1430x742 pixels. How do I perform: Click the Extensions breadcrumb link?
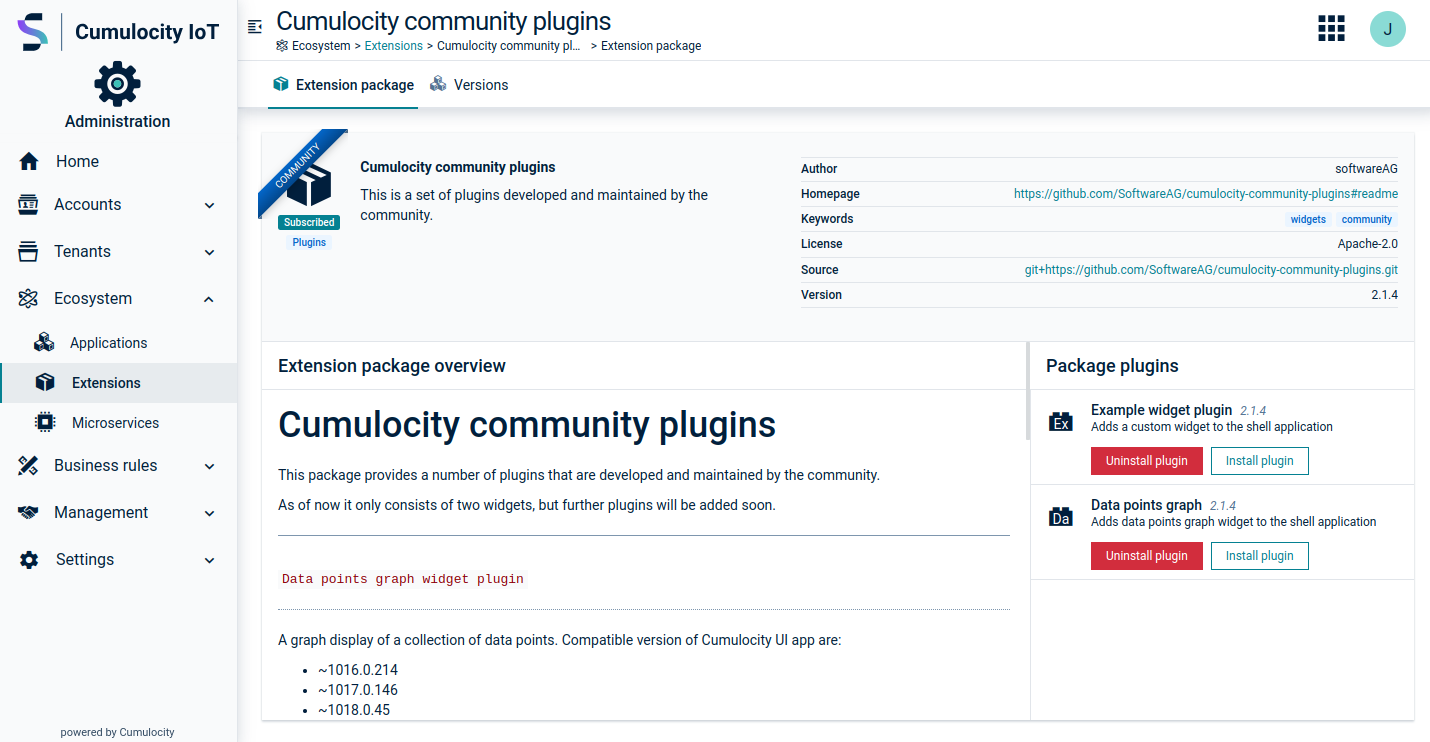(x=394, y=46)
